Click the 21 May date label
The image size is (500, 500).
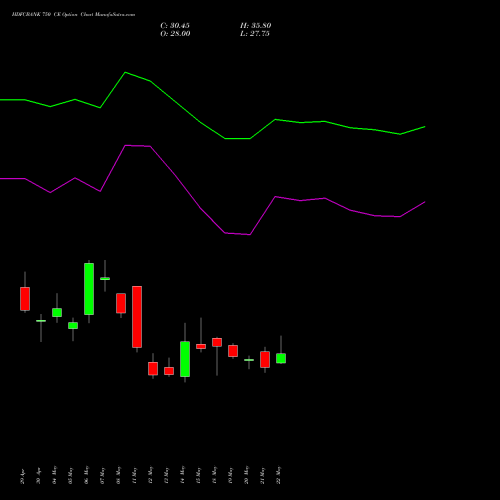coord(262,475)
